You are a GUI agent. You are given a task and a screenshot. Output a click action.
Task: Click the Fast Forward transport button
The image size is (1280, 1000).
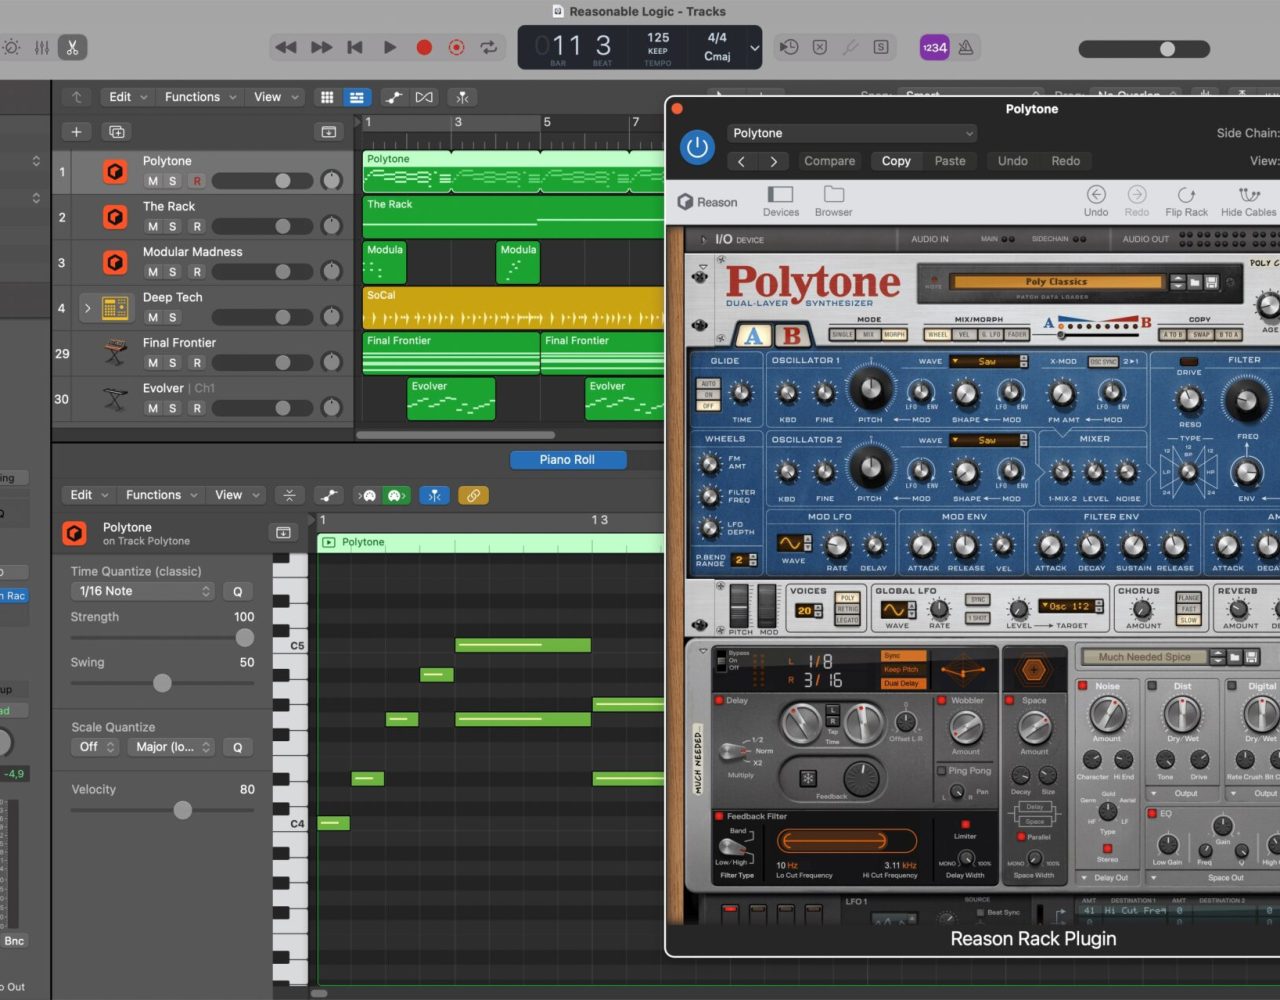(x=321, y=47)
